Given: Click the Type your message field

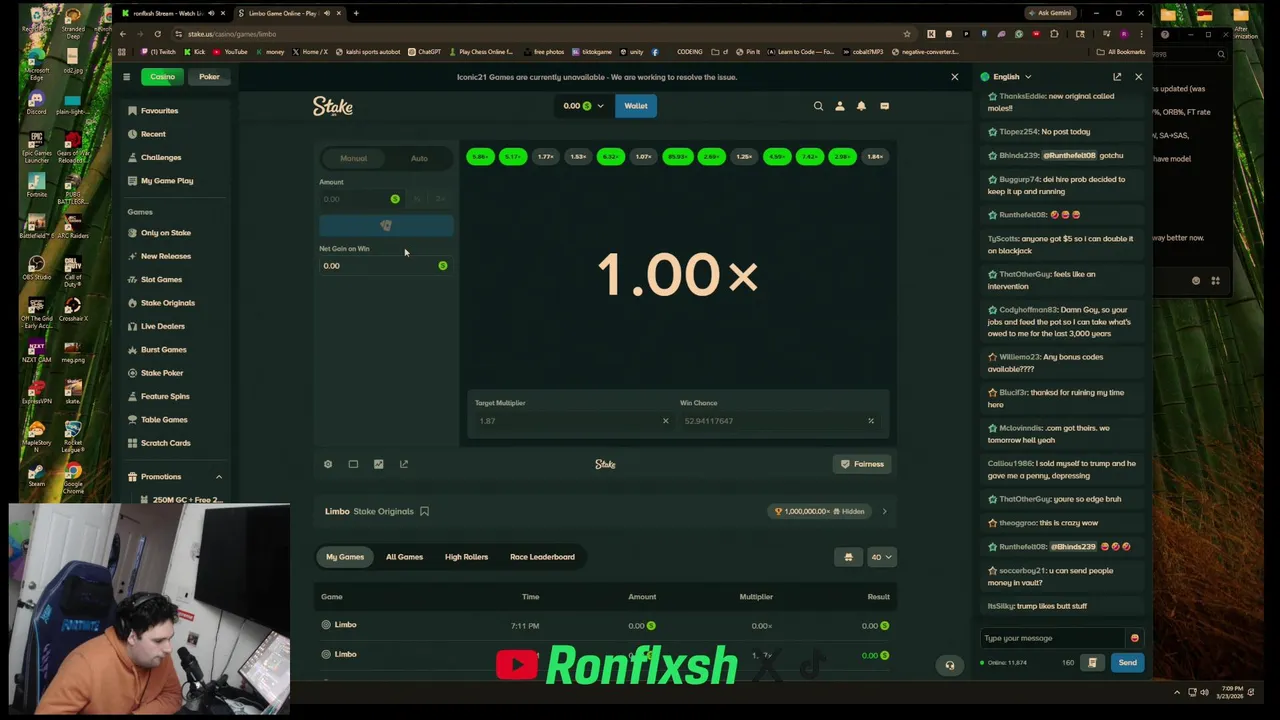Looking at the screenshot, I should point(1052,638).
